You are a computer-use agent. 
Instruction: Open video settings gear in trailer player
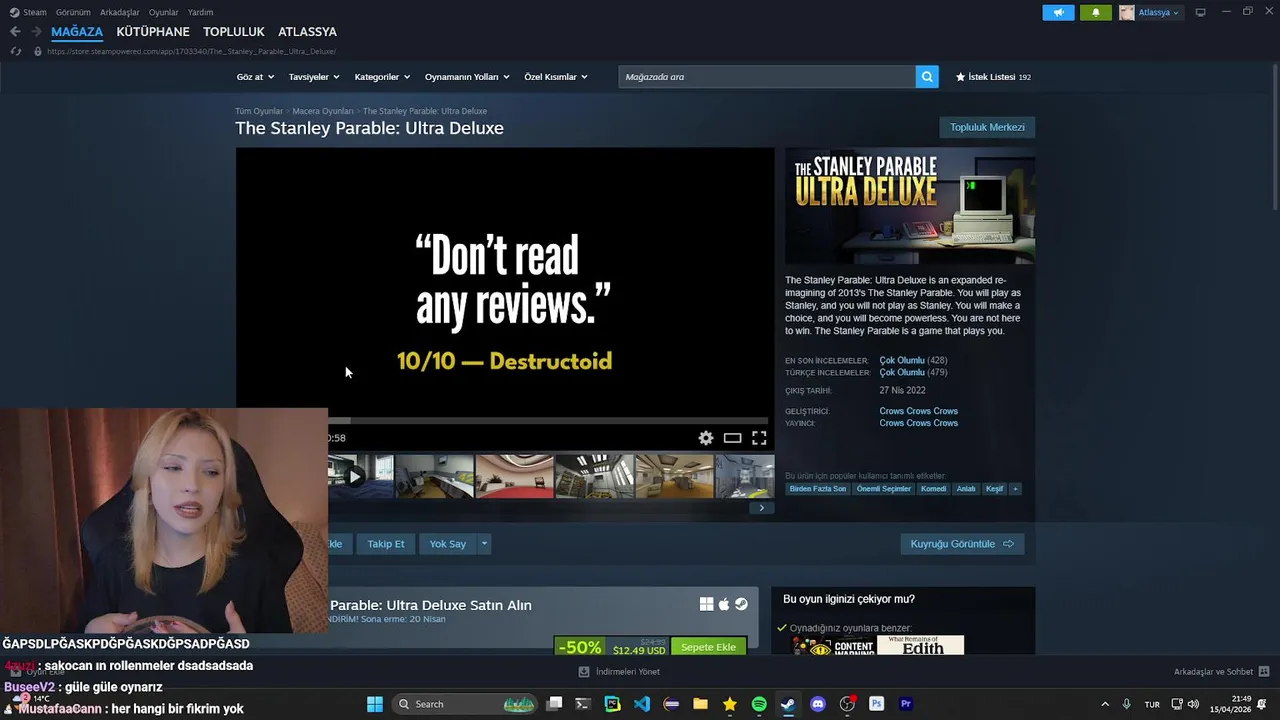(x=706, y=438)
